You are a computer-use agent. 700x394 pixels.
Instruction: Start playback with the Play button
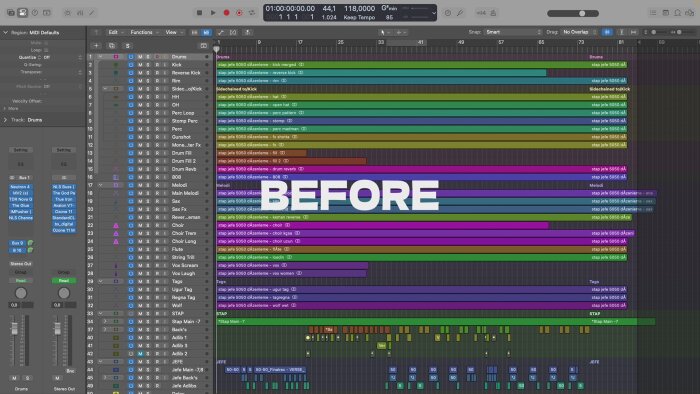coord(213,13)
